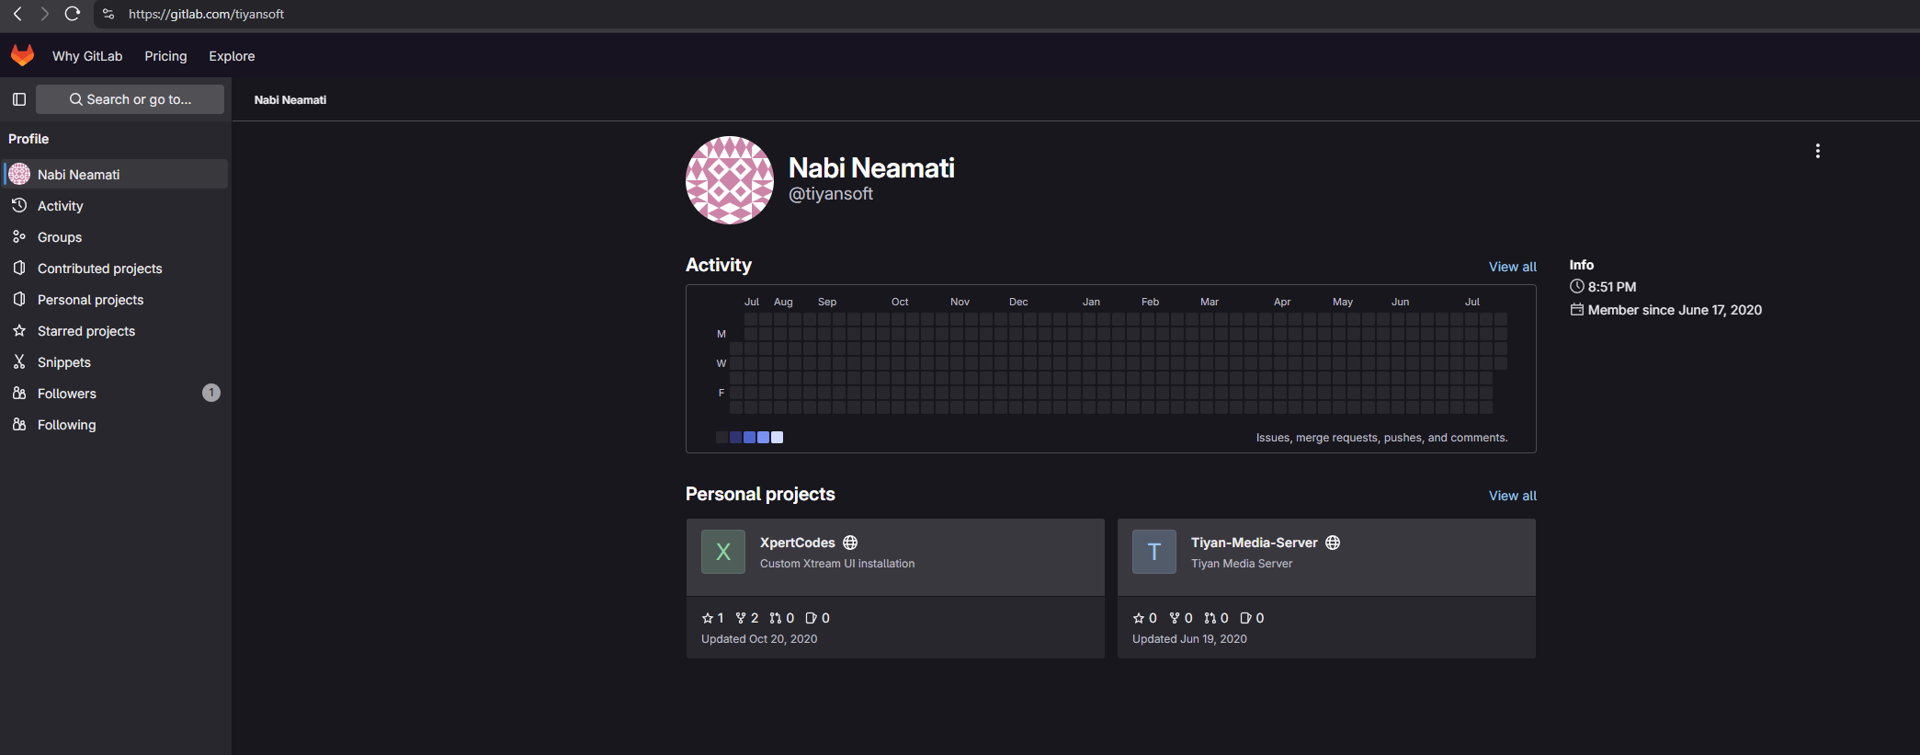Click Tiyan-Media-Server public globe icon
Screen dimensions: 1920x755
coord(1332,543)
